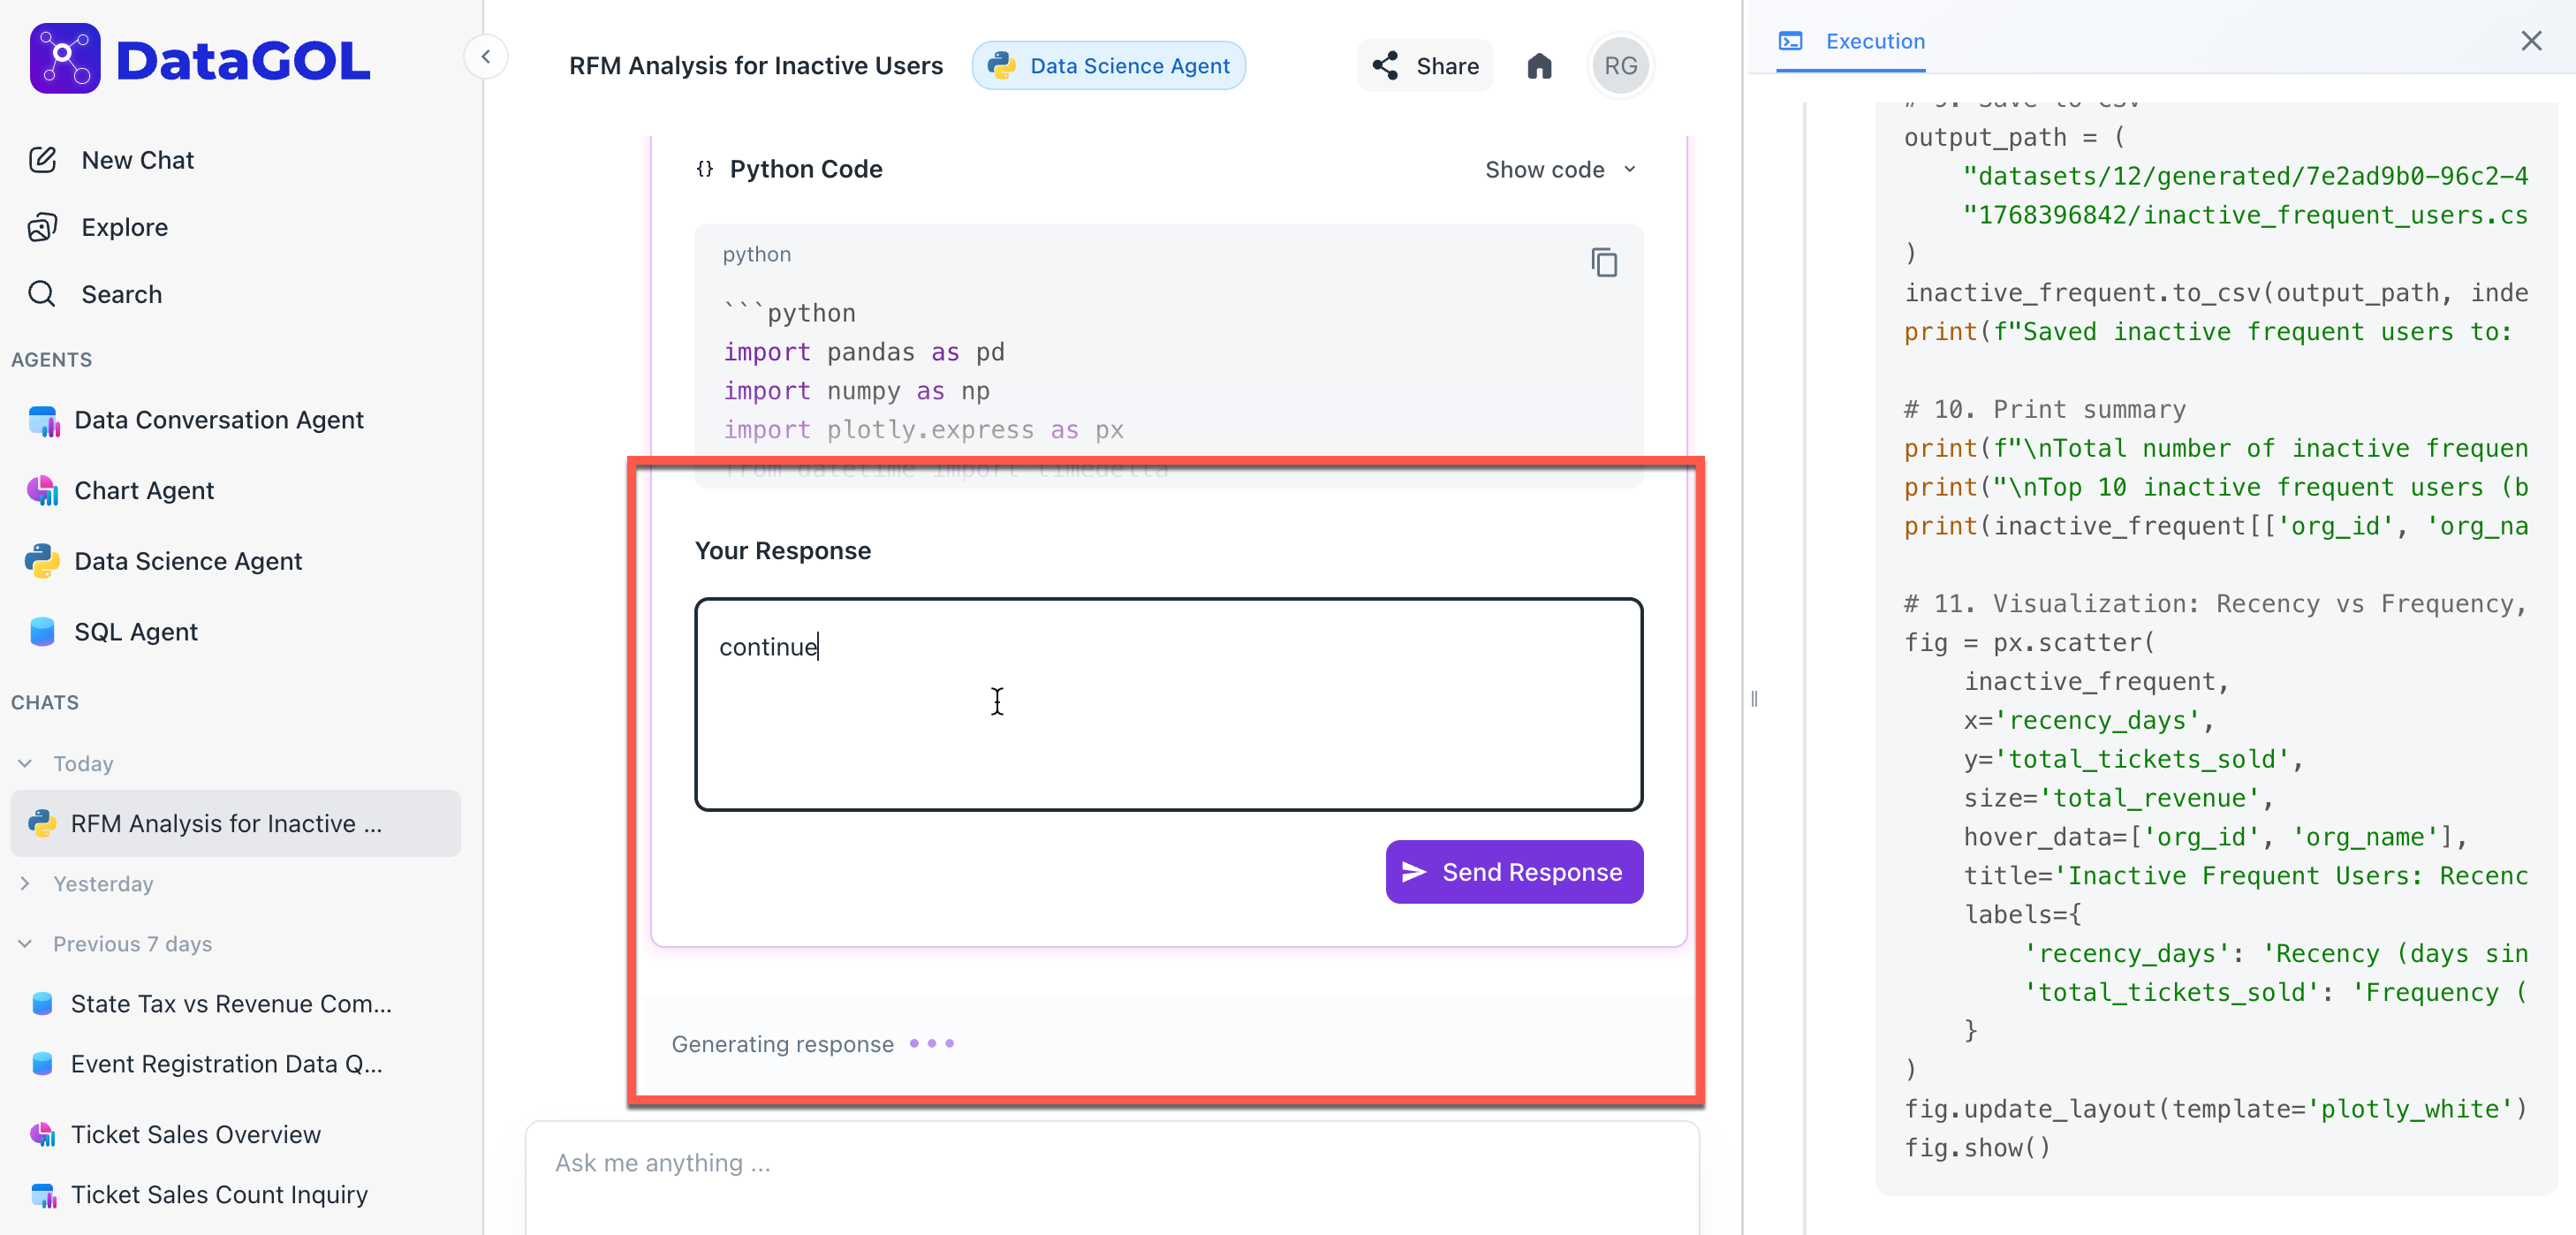Switch to the Execution tab
The width and height of the screenshot is (2576, 1235).
click(1851, 41)
